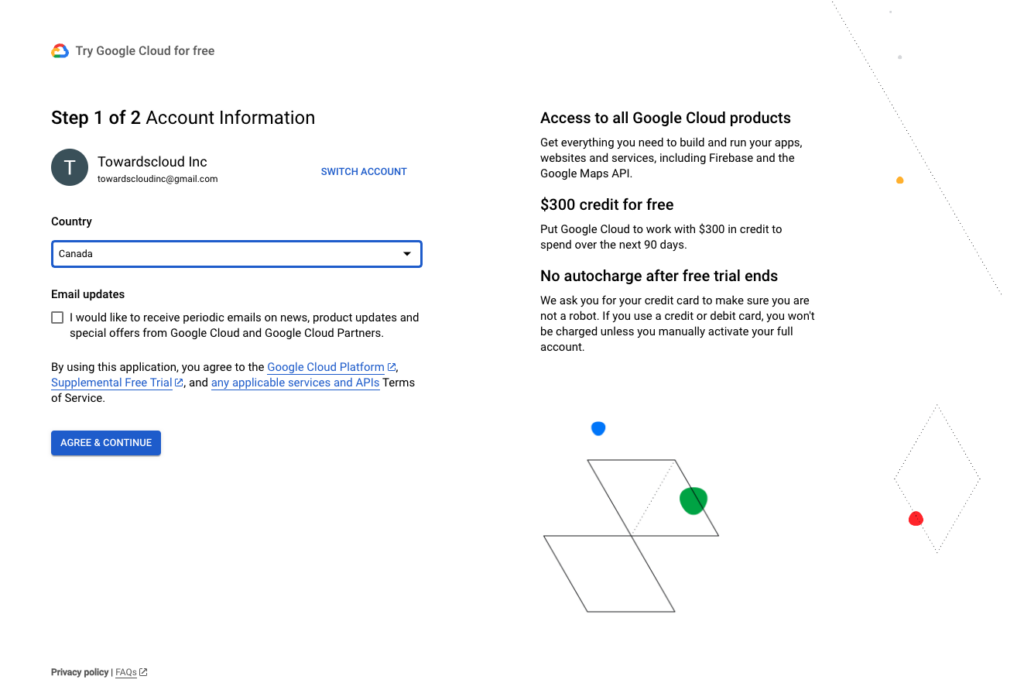Open the Google Cloud Platform terms link

point(325,367)
